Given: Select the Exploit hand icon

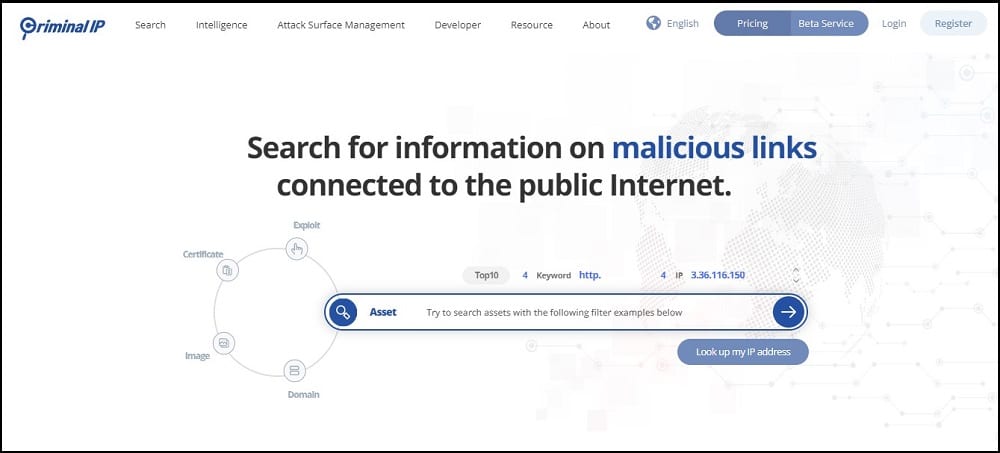Looking at the screenshot, I should (296, 248).
